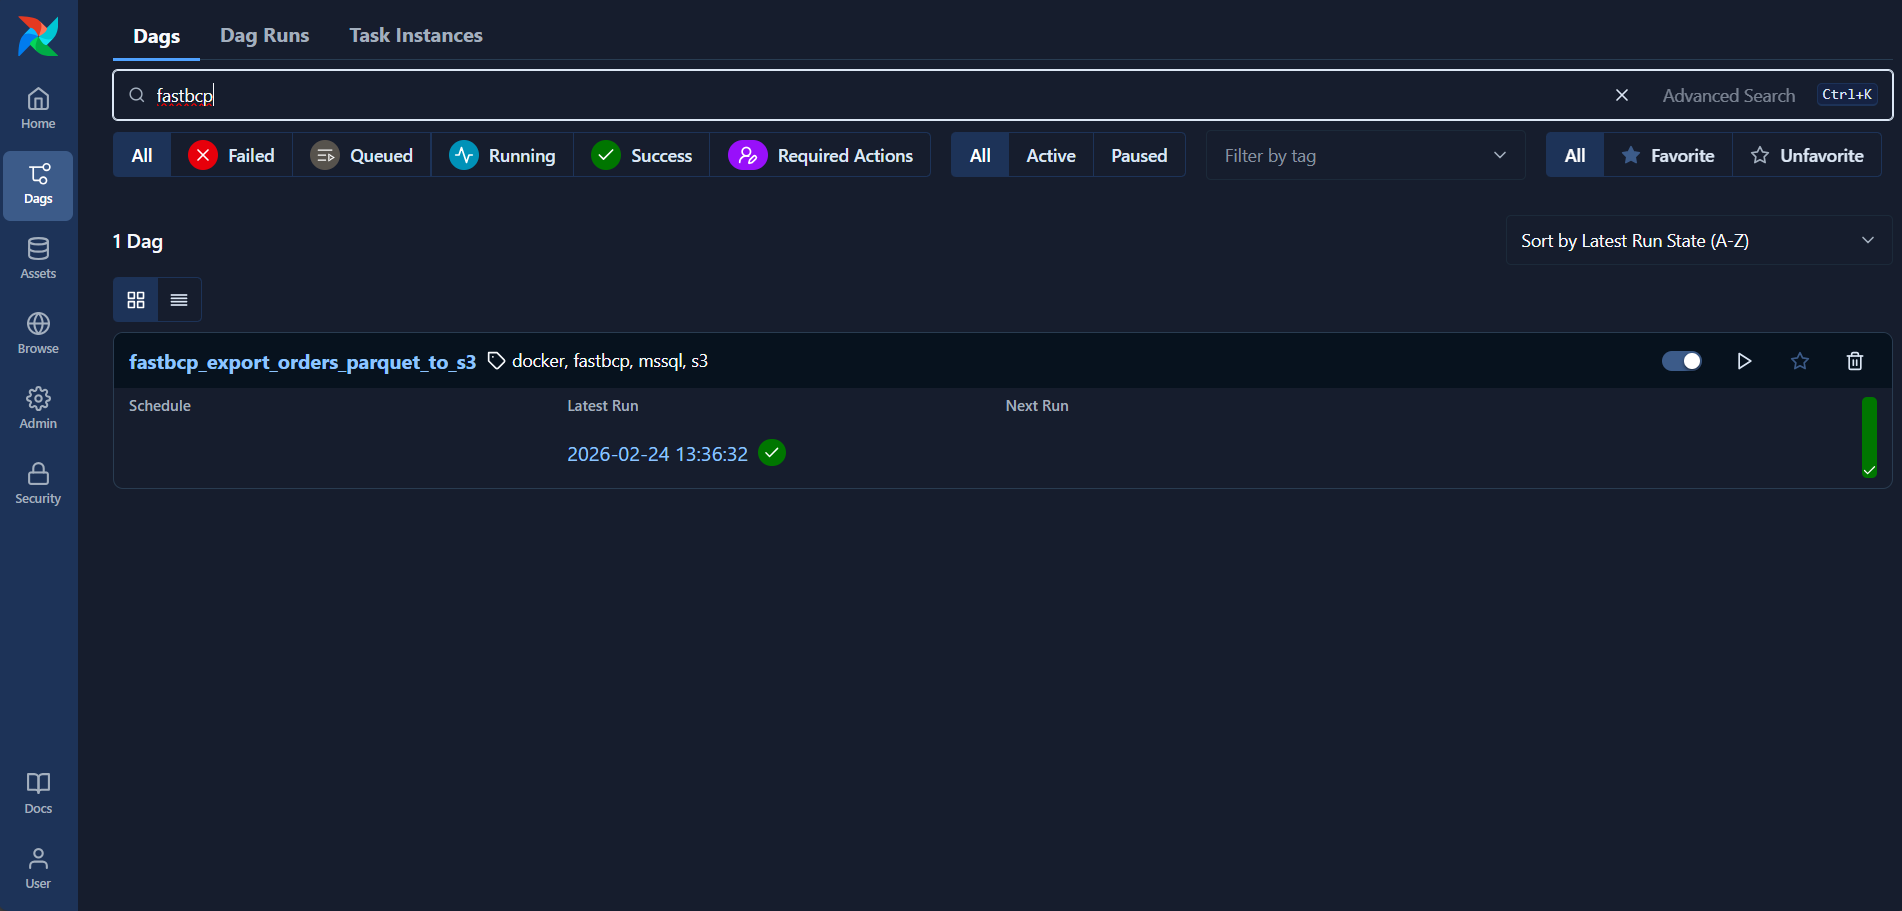Disable the fastbcp_export_orders_parquet_to_s3 DAG toggle
1902x911 pixels.
coord(1681,361)
